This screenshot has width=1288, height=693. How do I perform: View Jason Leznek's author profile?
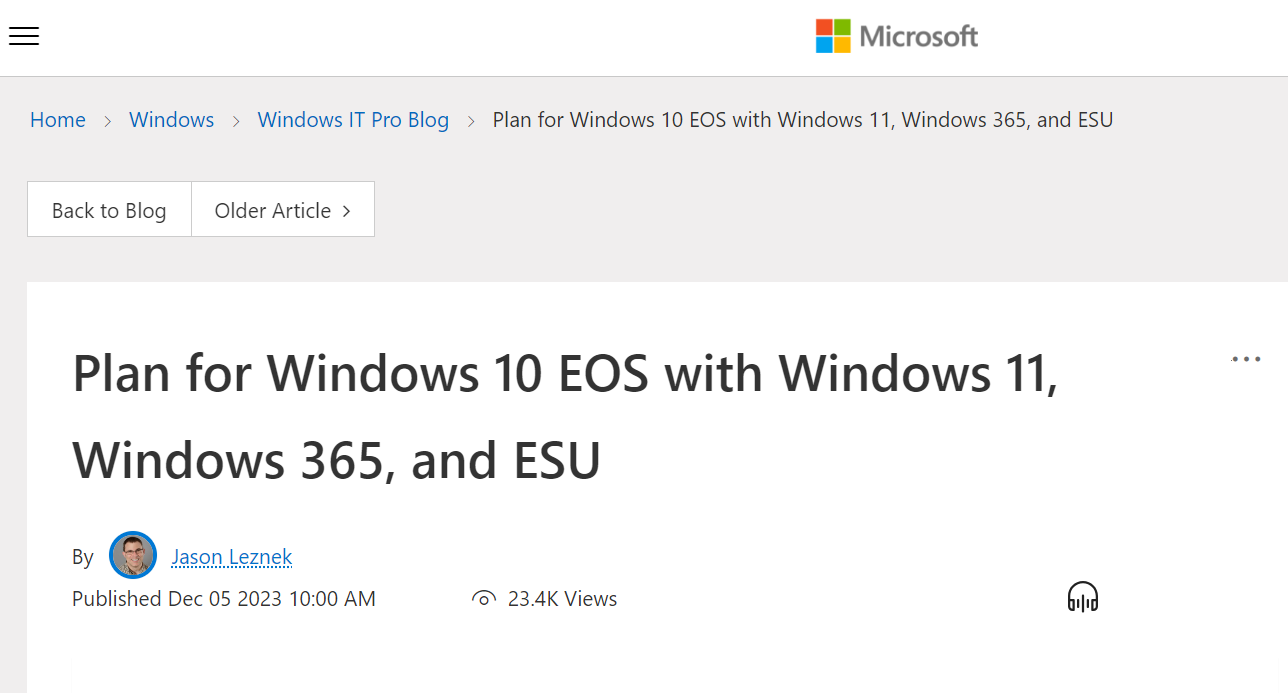pyautogui.click(x=231, y=556)
